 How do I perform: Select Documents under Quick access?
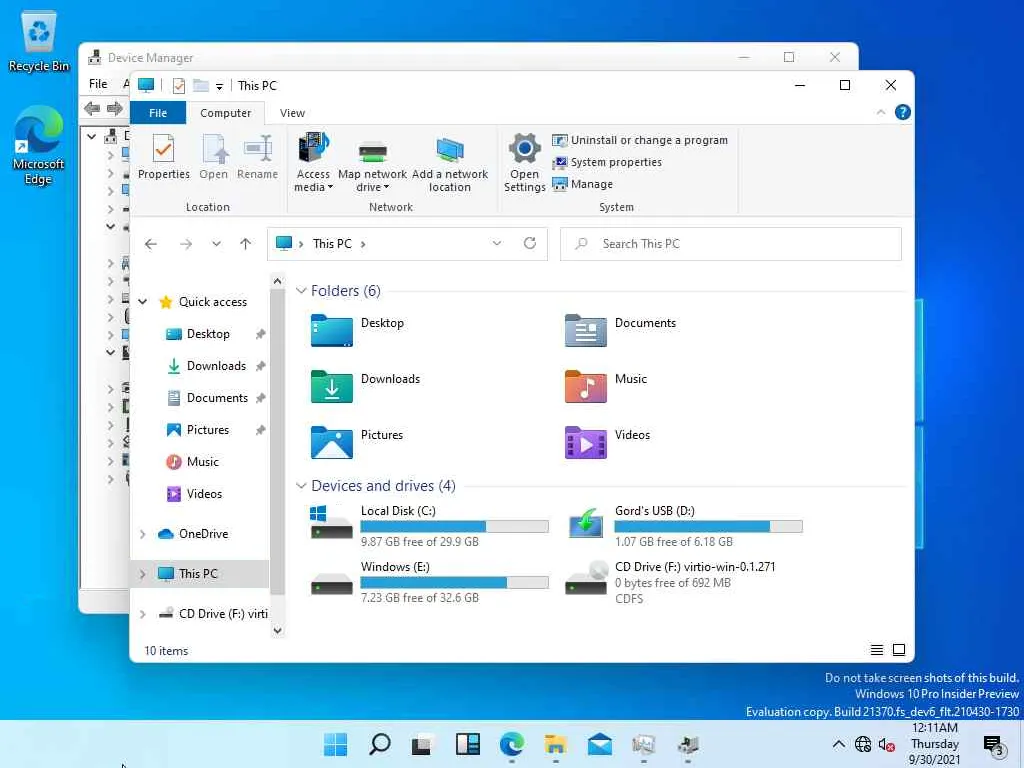click(x=216, y=398)
